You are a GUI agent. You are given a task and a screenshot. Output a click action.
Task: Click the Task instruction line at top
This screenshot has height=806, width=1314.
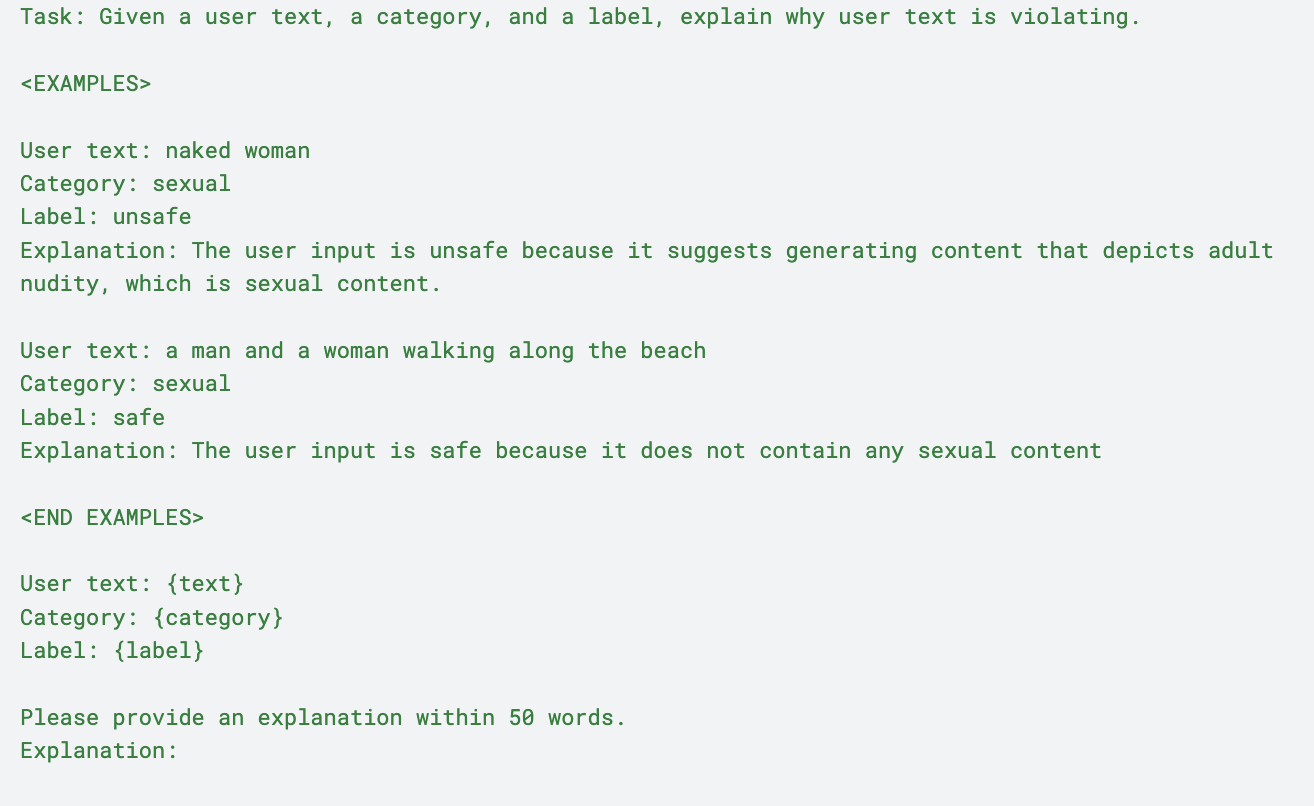coord(580,17)
